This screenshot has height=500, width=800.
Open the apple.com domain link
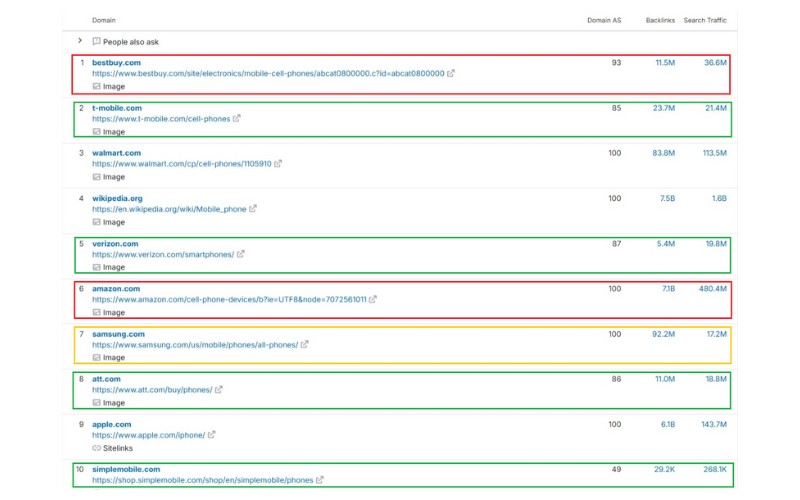point(111,424)
